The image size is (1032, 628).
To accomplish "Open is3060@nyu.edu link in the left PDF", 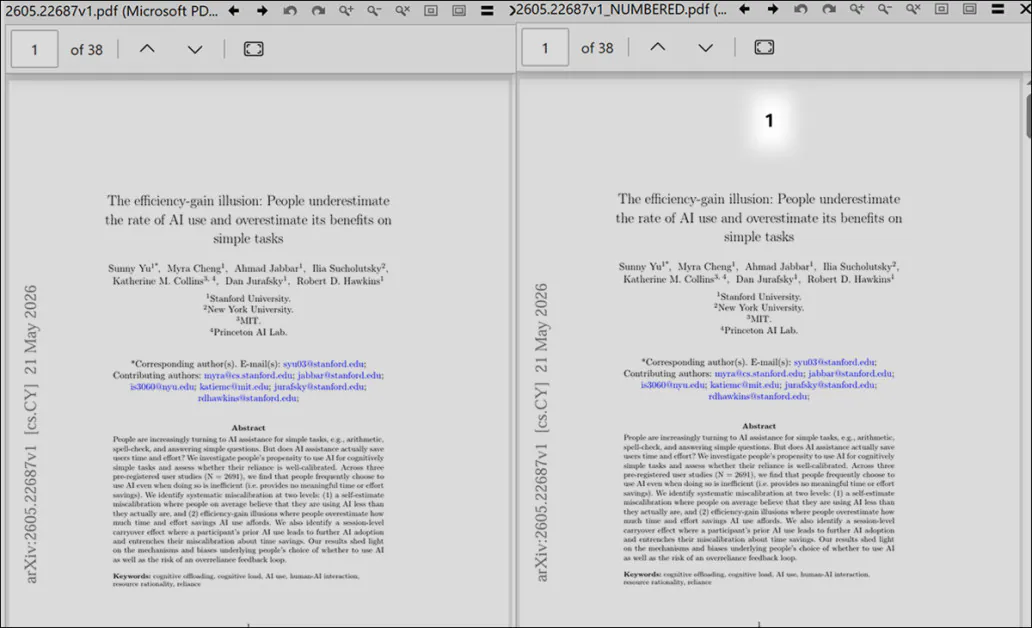I will coord(162,386).
